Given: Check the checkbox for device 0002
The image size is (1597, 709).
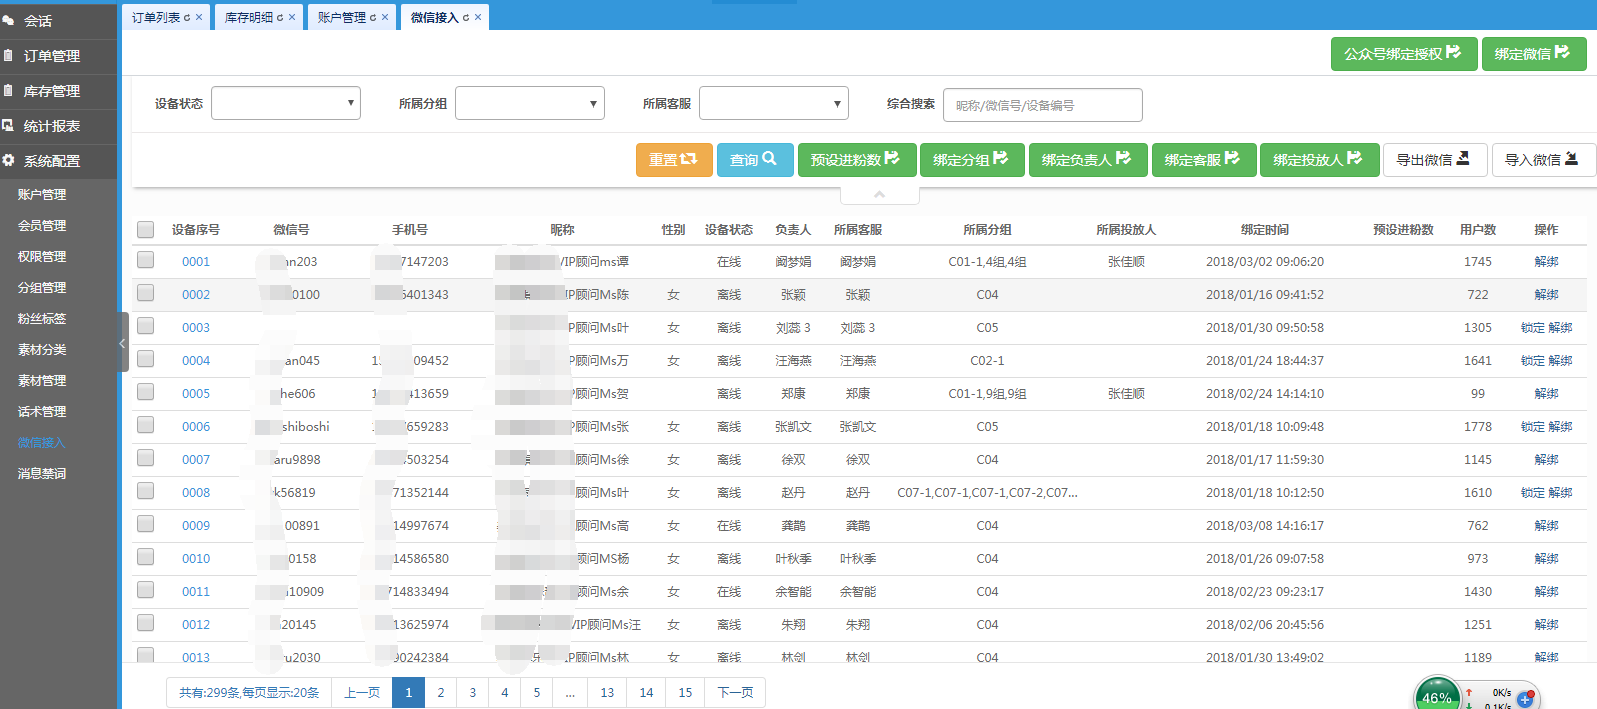Looking at the screenshot, I should tap(146, 293).
